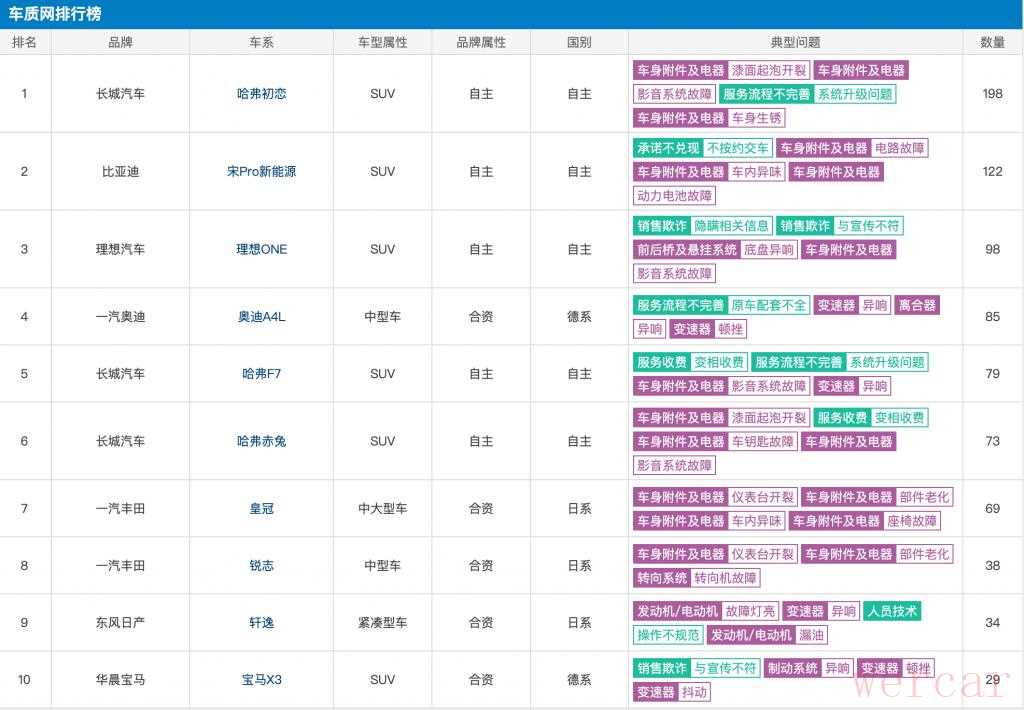This screenshot has height=710, width=1024.
Task: Click the 宋Pro新能源 series link
Action: pos(261,172)
